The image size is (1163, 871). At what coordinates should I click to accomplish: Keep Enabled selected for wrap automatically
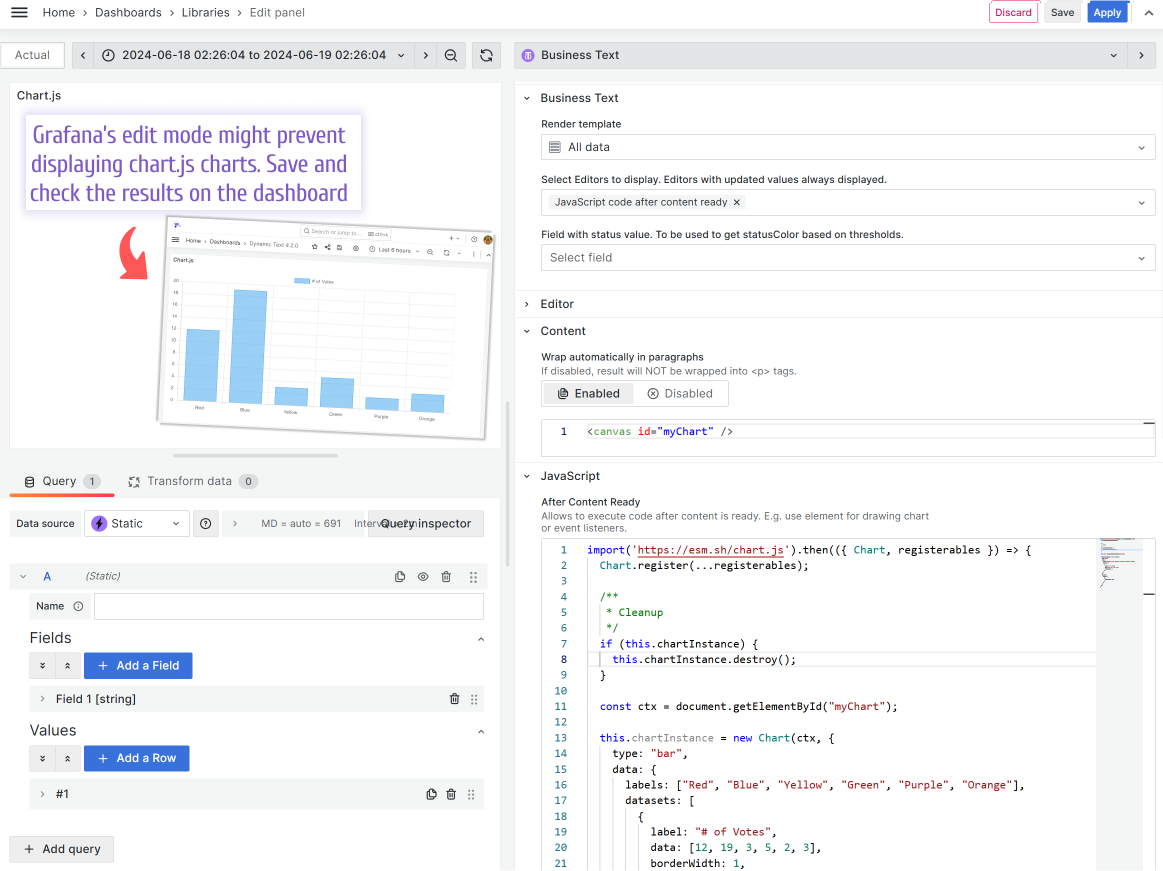pos(588,393)
